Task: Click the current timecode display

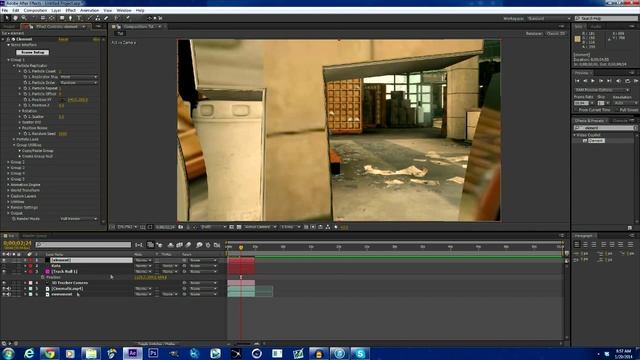Action: (17, 243)
